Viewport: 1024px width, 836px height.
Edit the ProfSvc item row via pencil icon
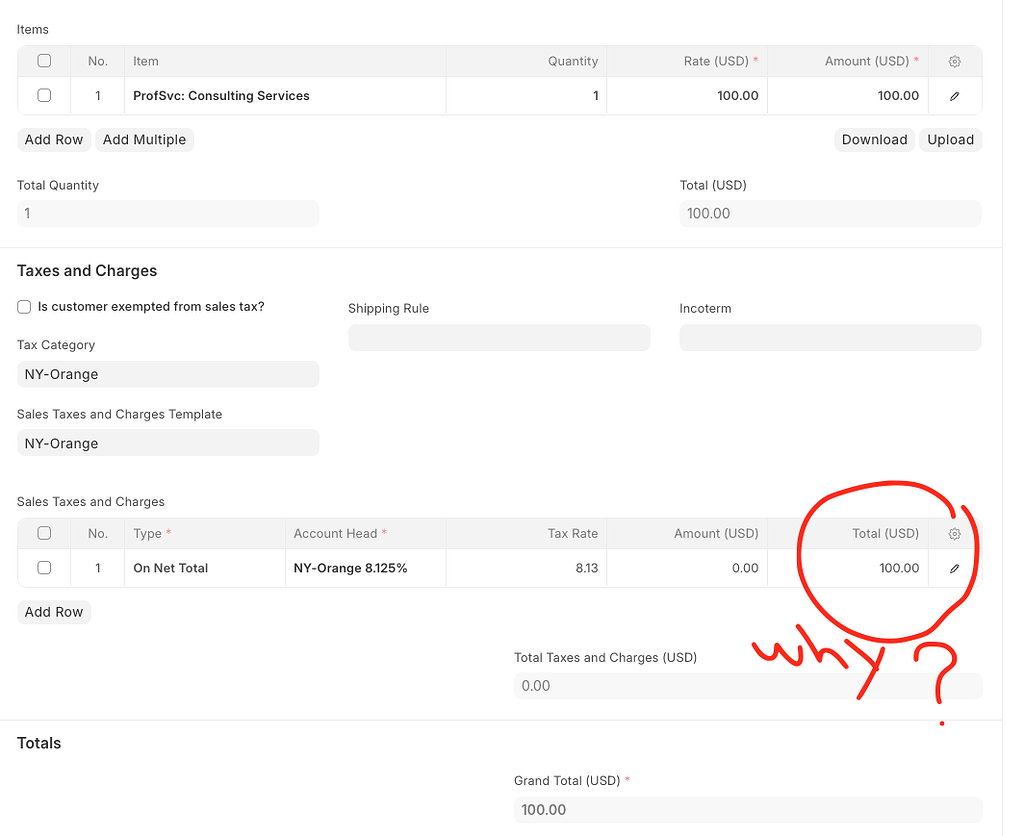click(954, 95)
